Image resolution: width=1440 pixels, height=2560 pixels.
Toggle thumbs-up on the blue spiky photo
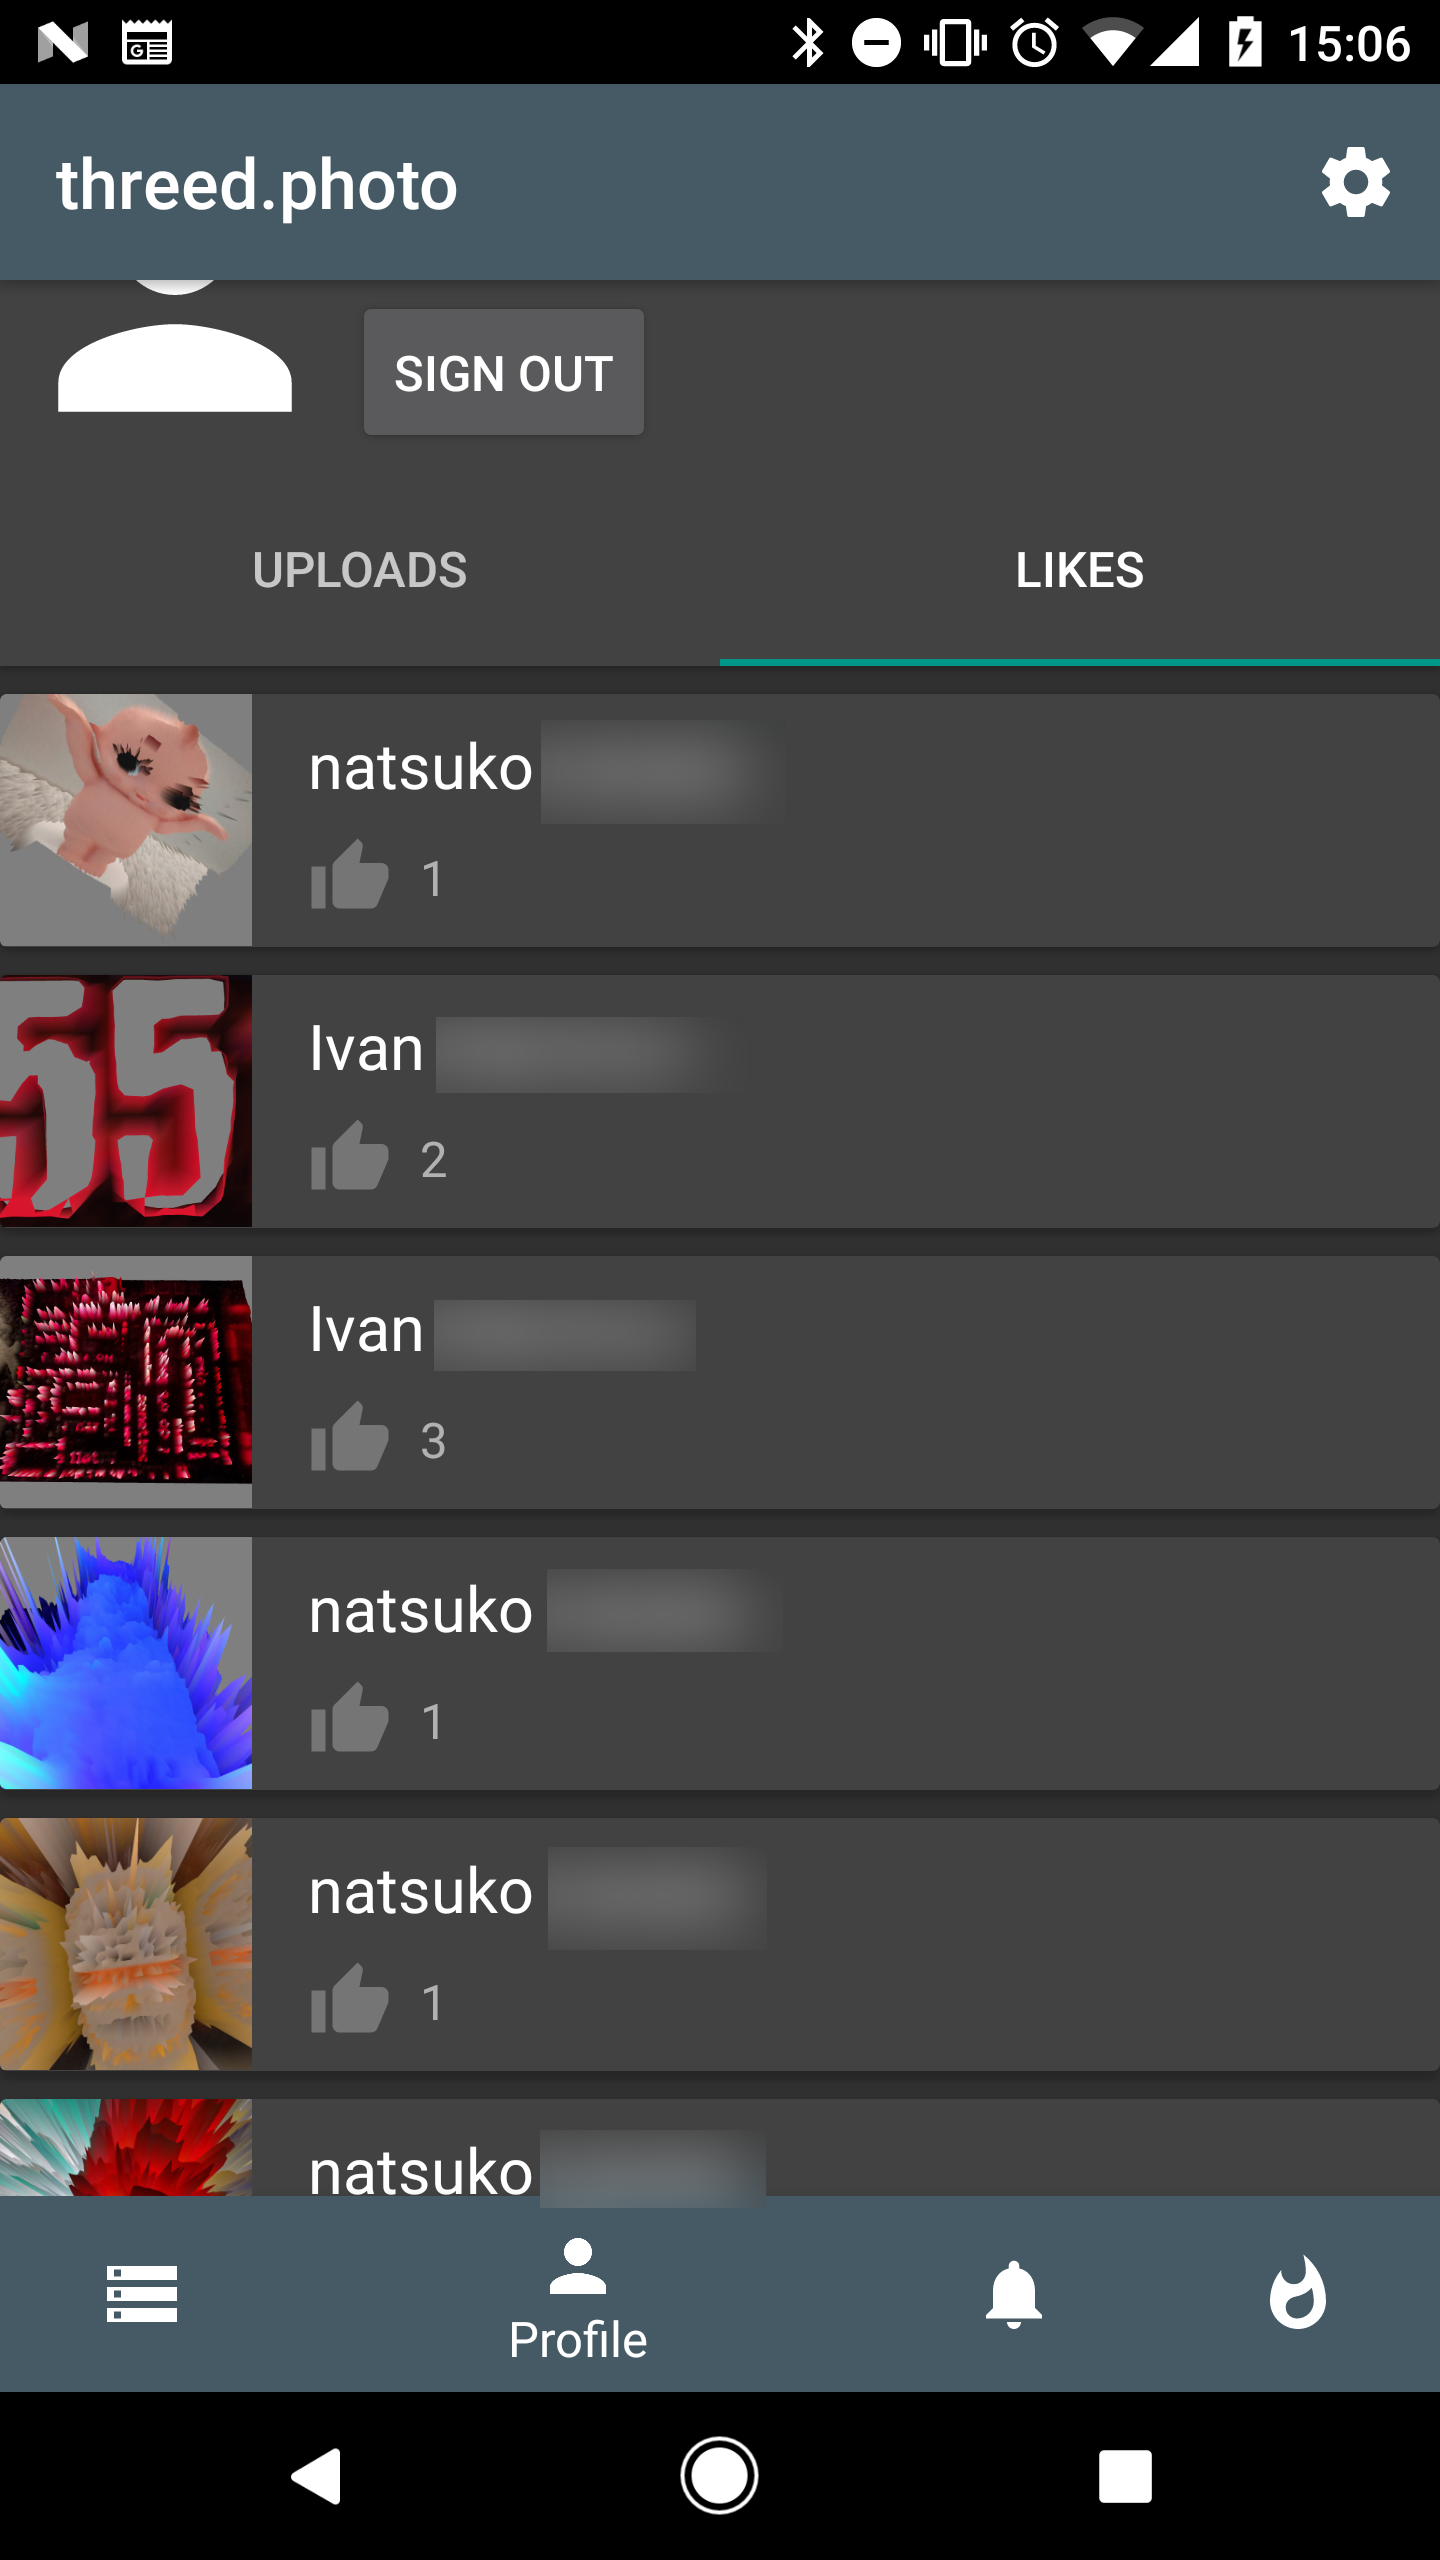(349, 1719)
